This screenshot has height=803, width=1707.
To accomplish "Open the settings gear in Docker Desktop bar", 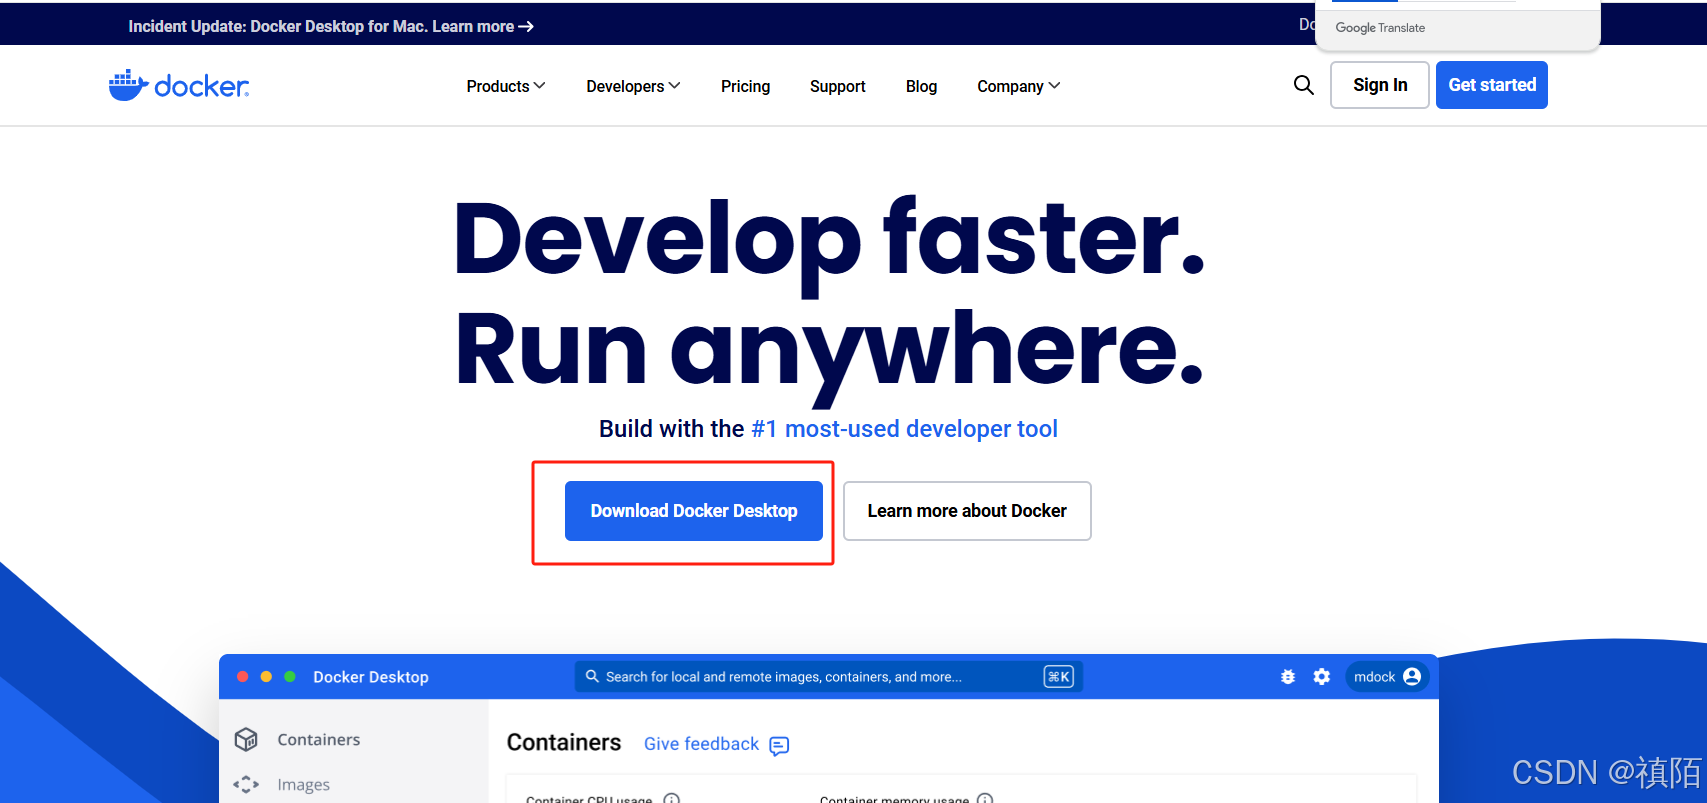I will [1322, 677].
